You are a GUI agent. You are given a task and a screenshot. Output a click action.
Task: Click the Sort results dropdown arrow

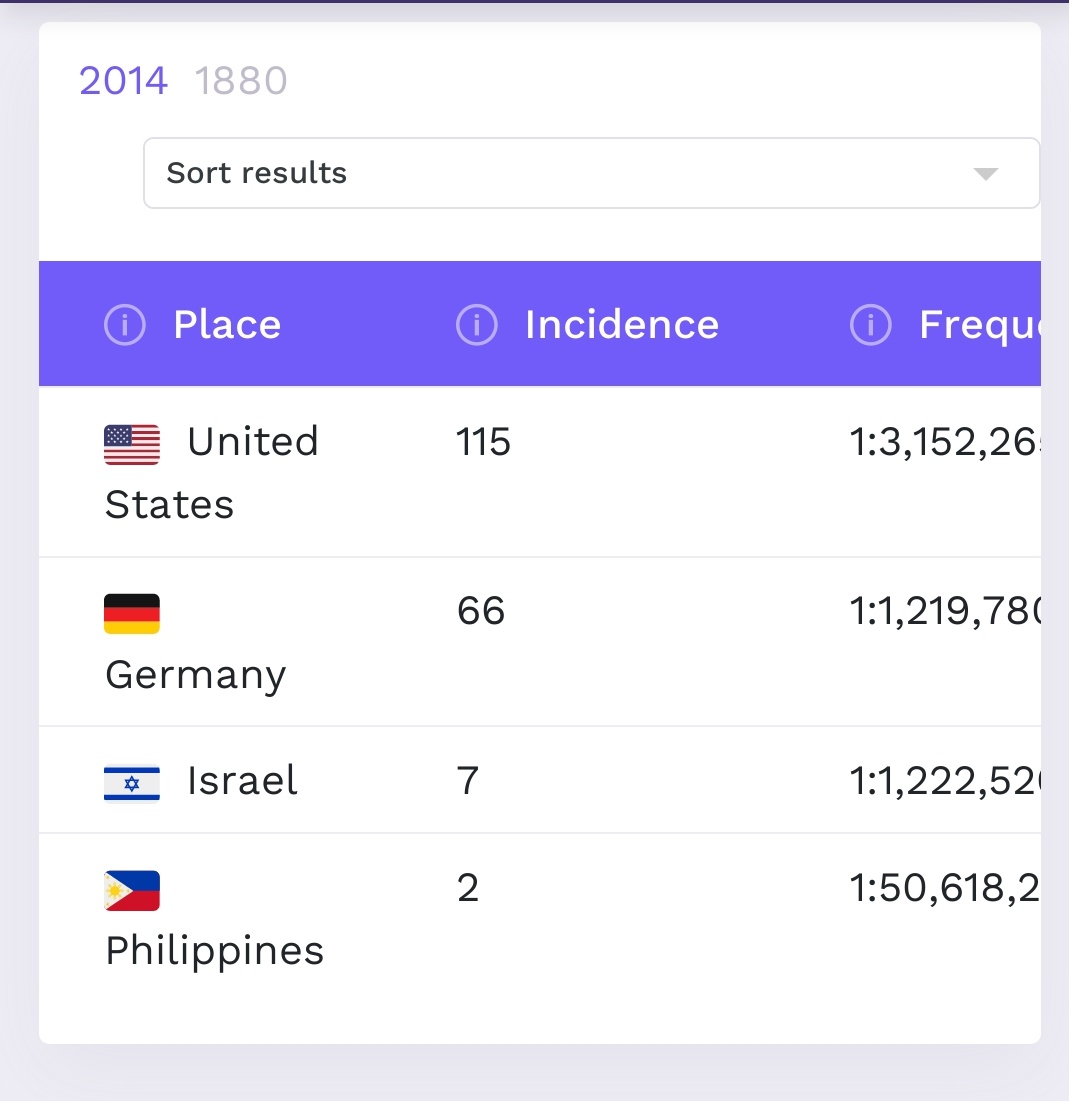(985, 173)
